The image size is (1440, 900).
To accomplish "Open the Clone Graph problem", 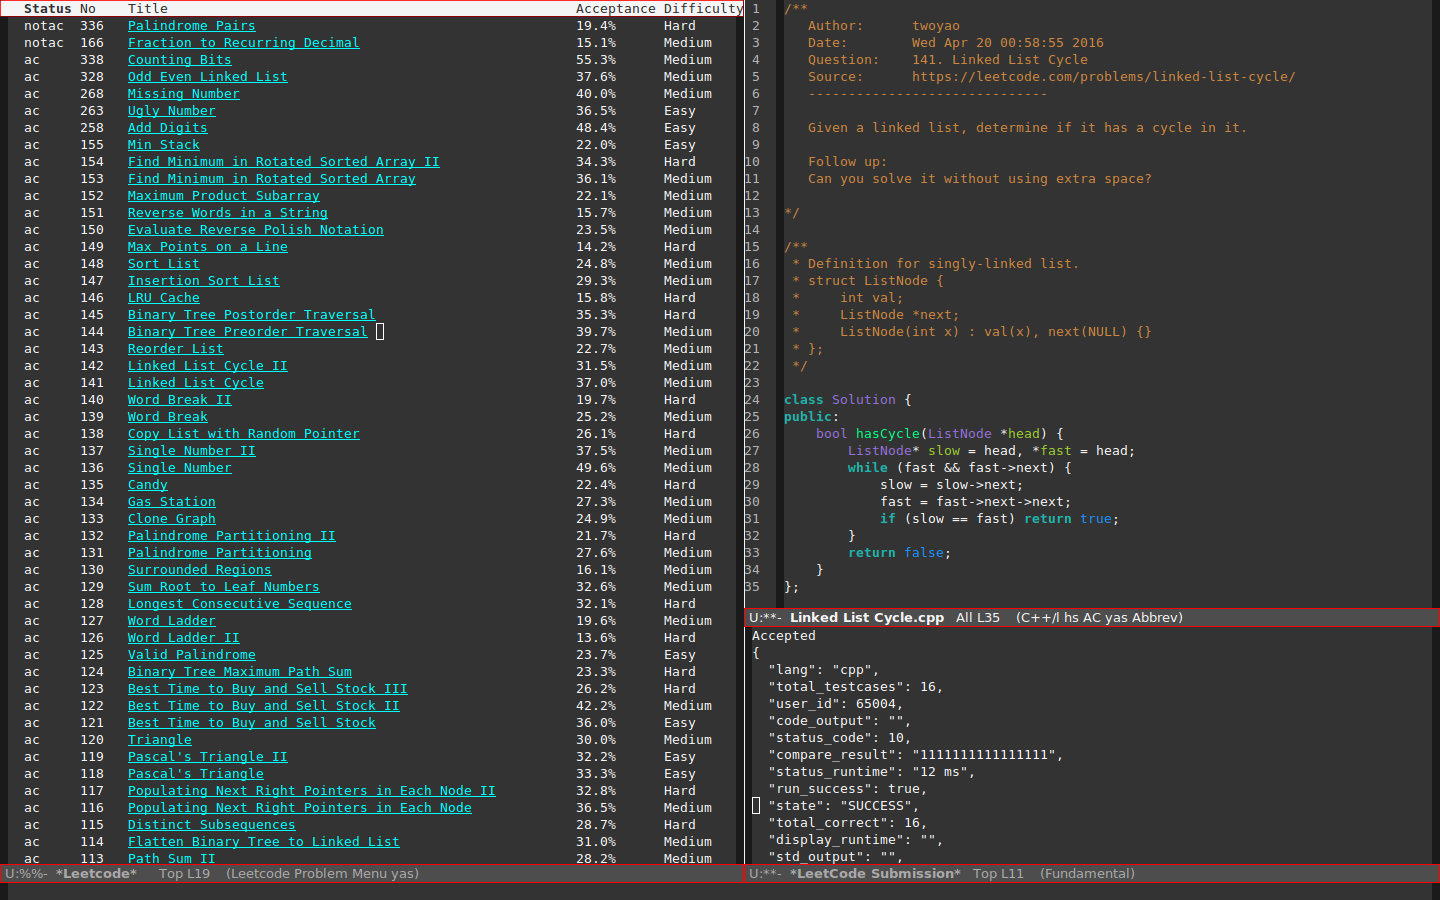I will 171,519.
